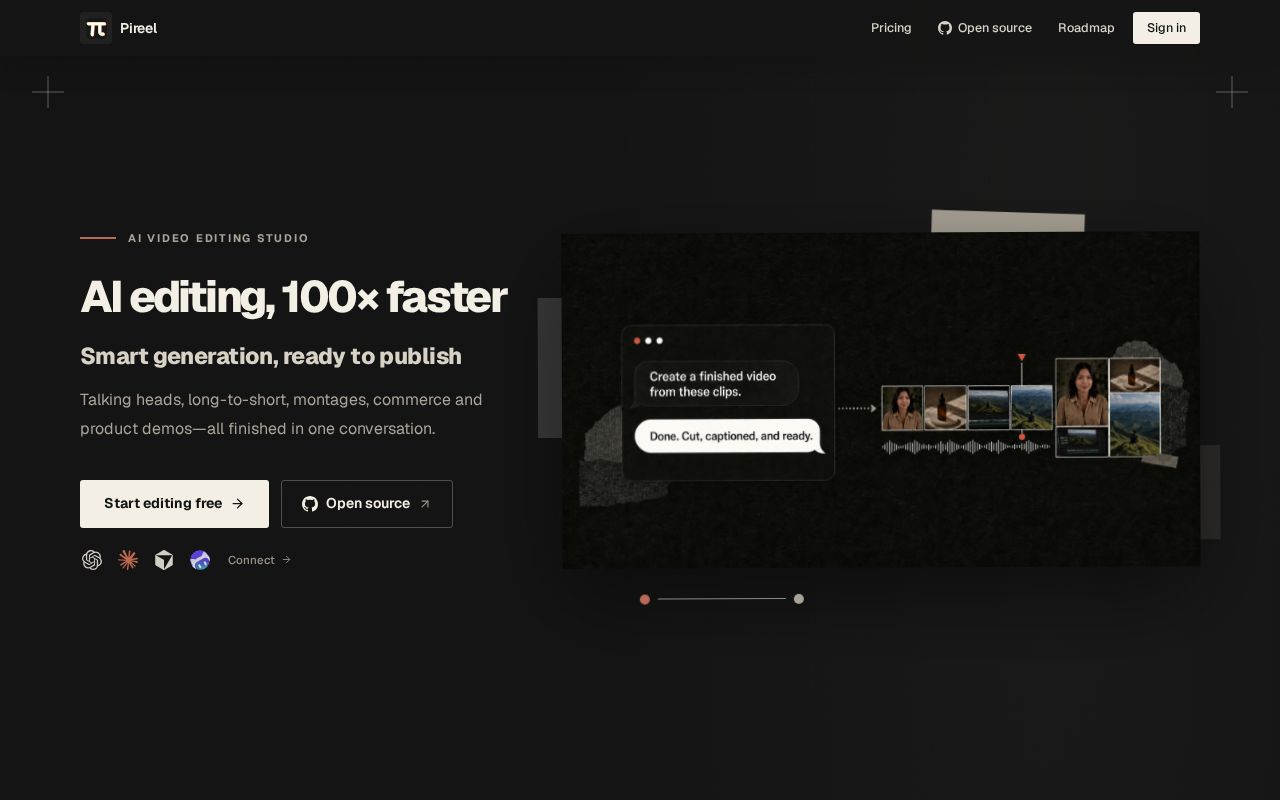Viewport: 1280px width, 800px height.
Task: Click the "AI editing, 100× faster" headline
Action: [293, 297]
